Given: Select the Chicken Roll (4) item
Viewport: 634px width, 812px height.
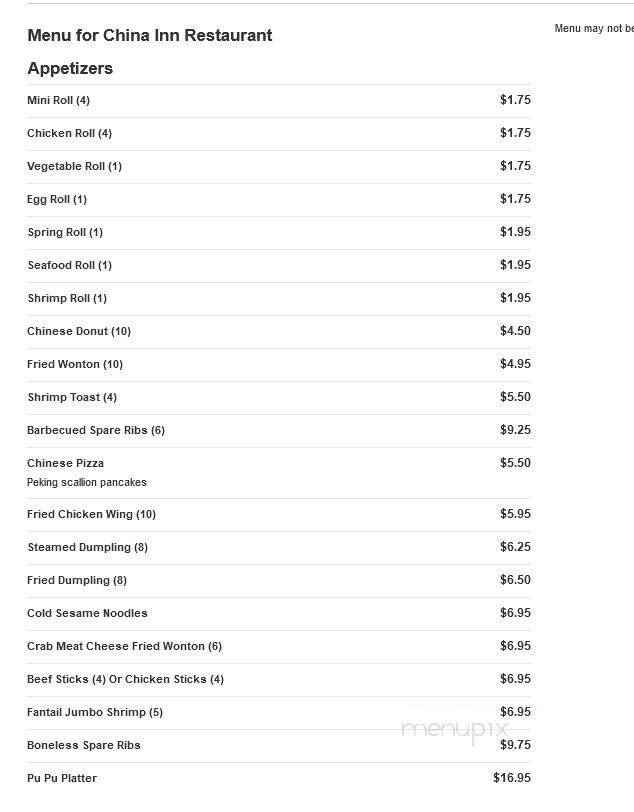Looking at the screenshot, I should [69, 133].
